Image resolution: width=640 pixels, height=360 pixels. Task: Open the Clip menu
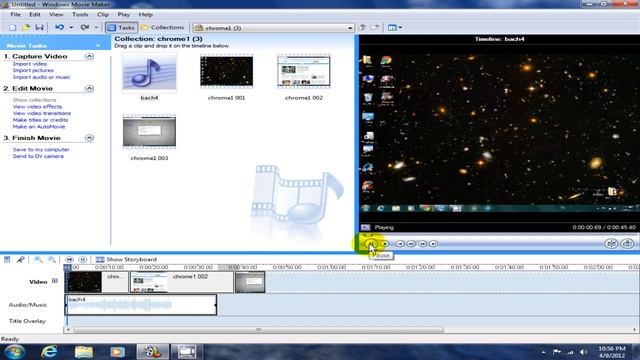pyautogui.click(x=103, y=14)
